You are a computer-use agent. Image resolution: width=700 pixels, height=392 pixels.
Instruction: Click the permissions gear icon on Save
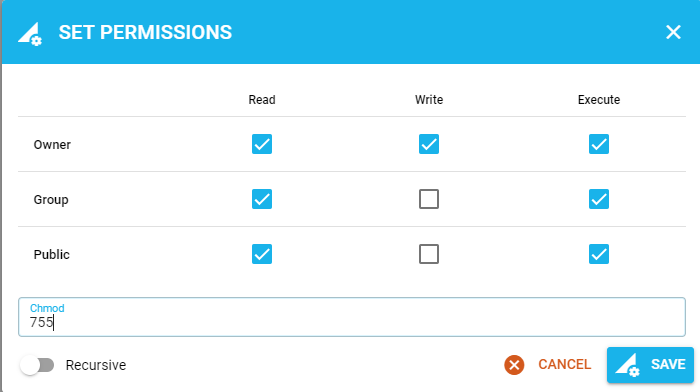point(627,365)
